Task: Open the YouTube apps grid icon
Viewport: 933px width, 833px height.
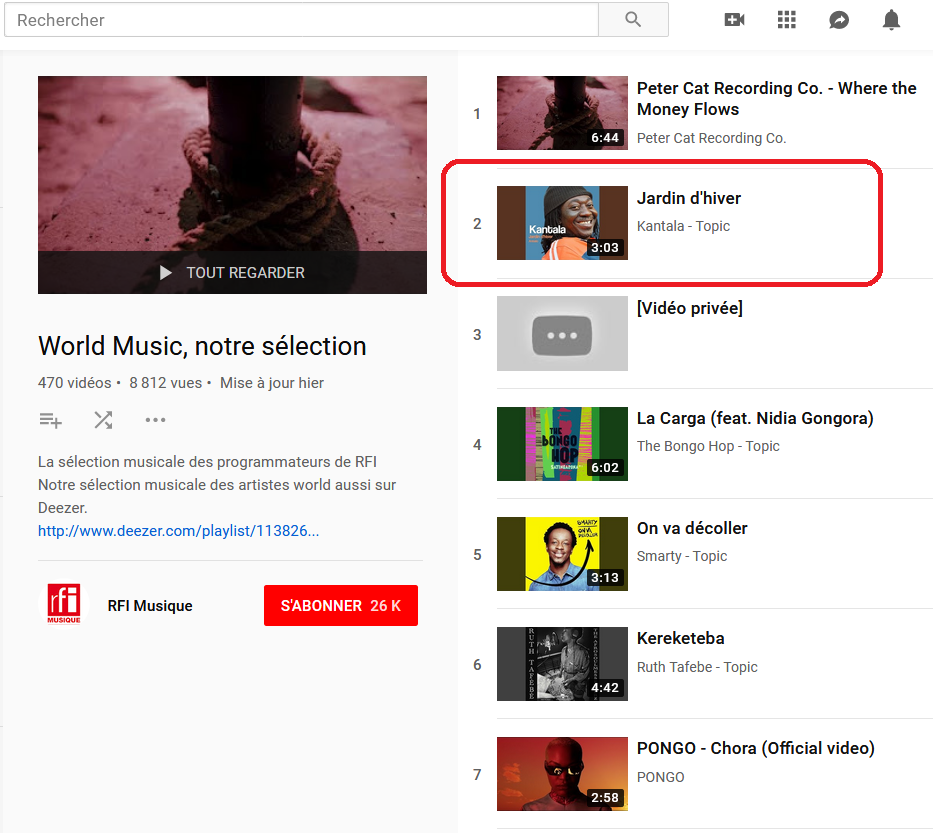Action: pos(787,20)
